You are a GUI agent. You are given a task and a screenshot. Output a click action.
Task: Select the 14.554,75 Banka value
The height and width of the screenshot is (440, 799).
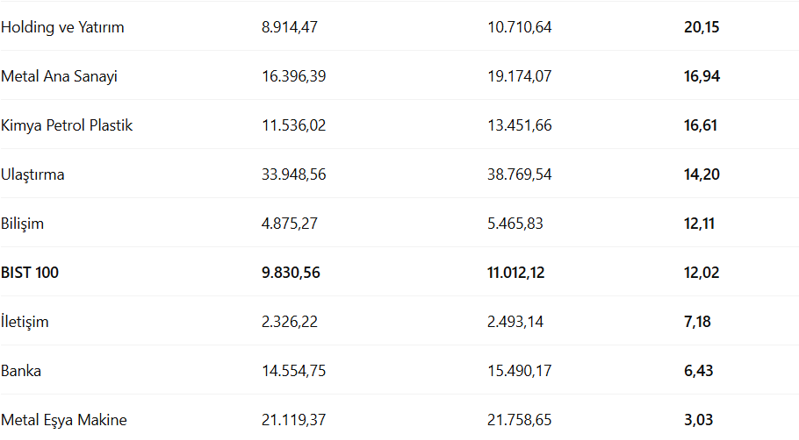(294, 371)
